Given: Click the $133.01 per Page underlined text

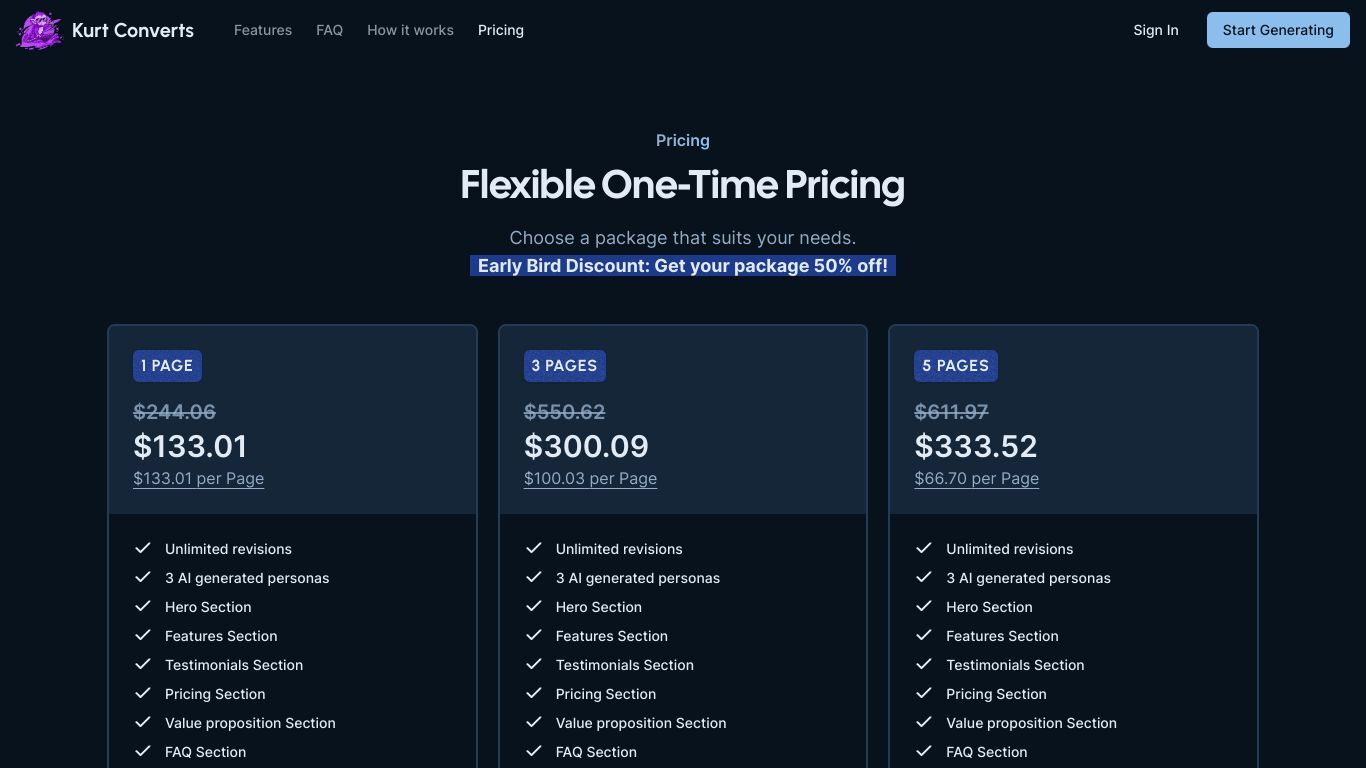Looking at the screenshot, I should 199,478.
